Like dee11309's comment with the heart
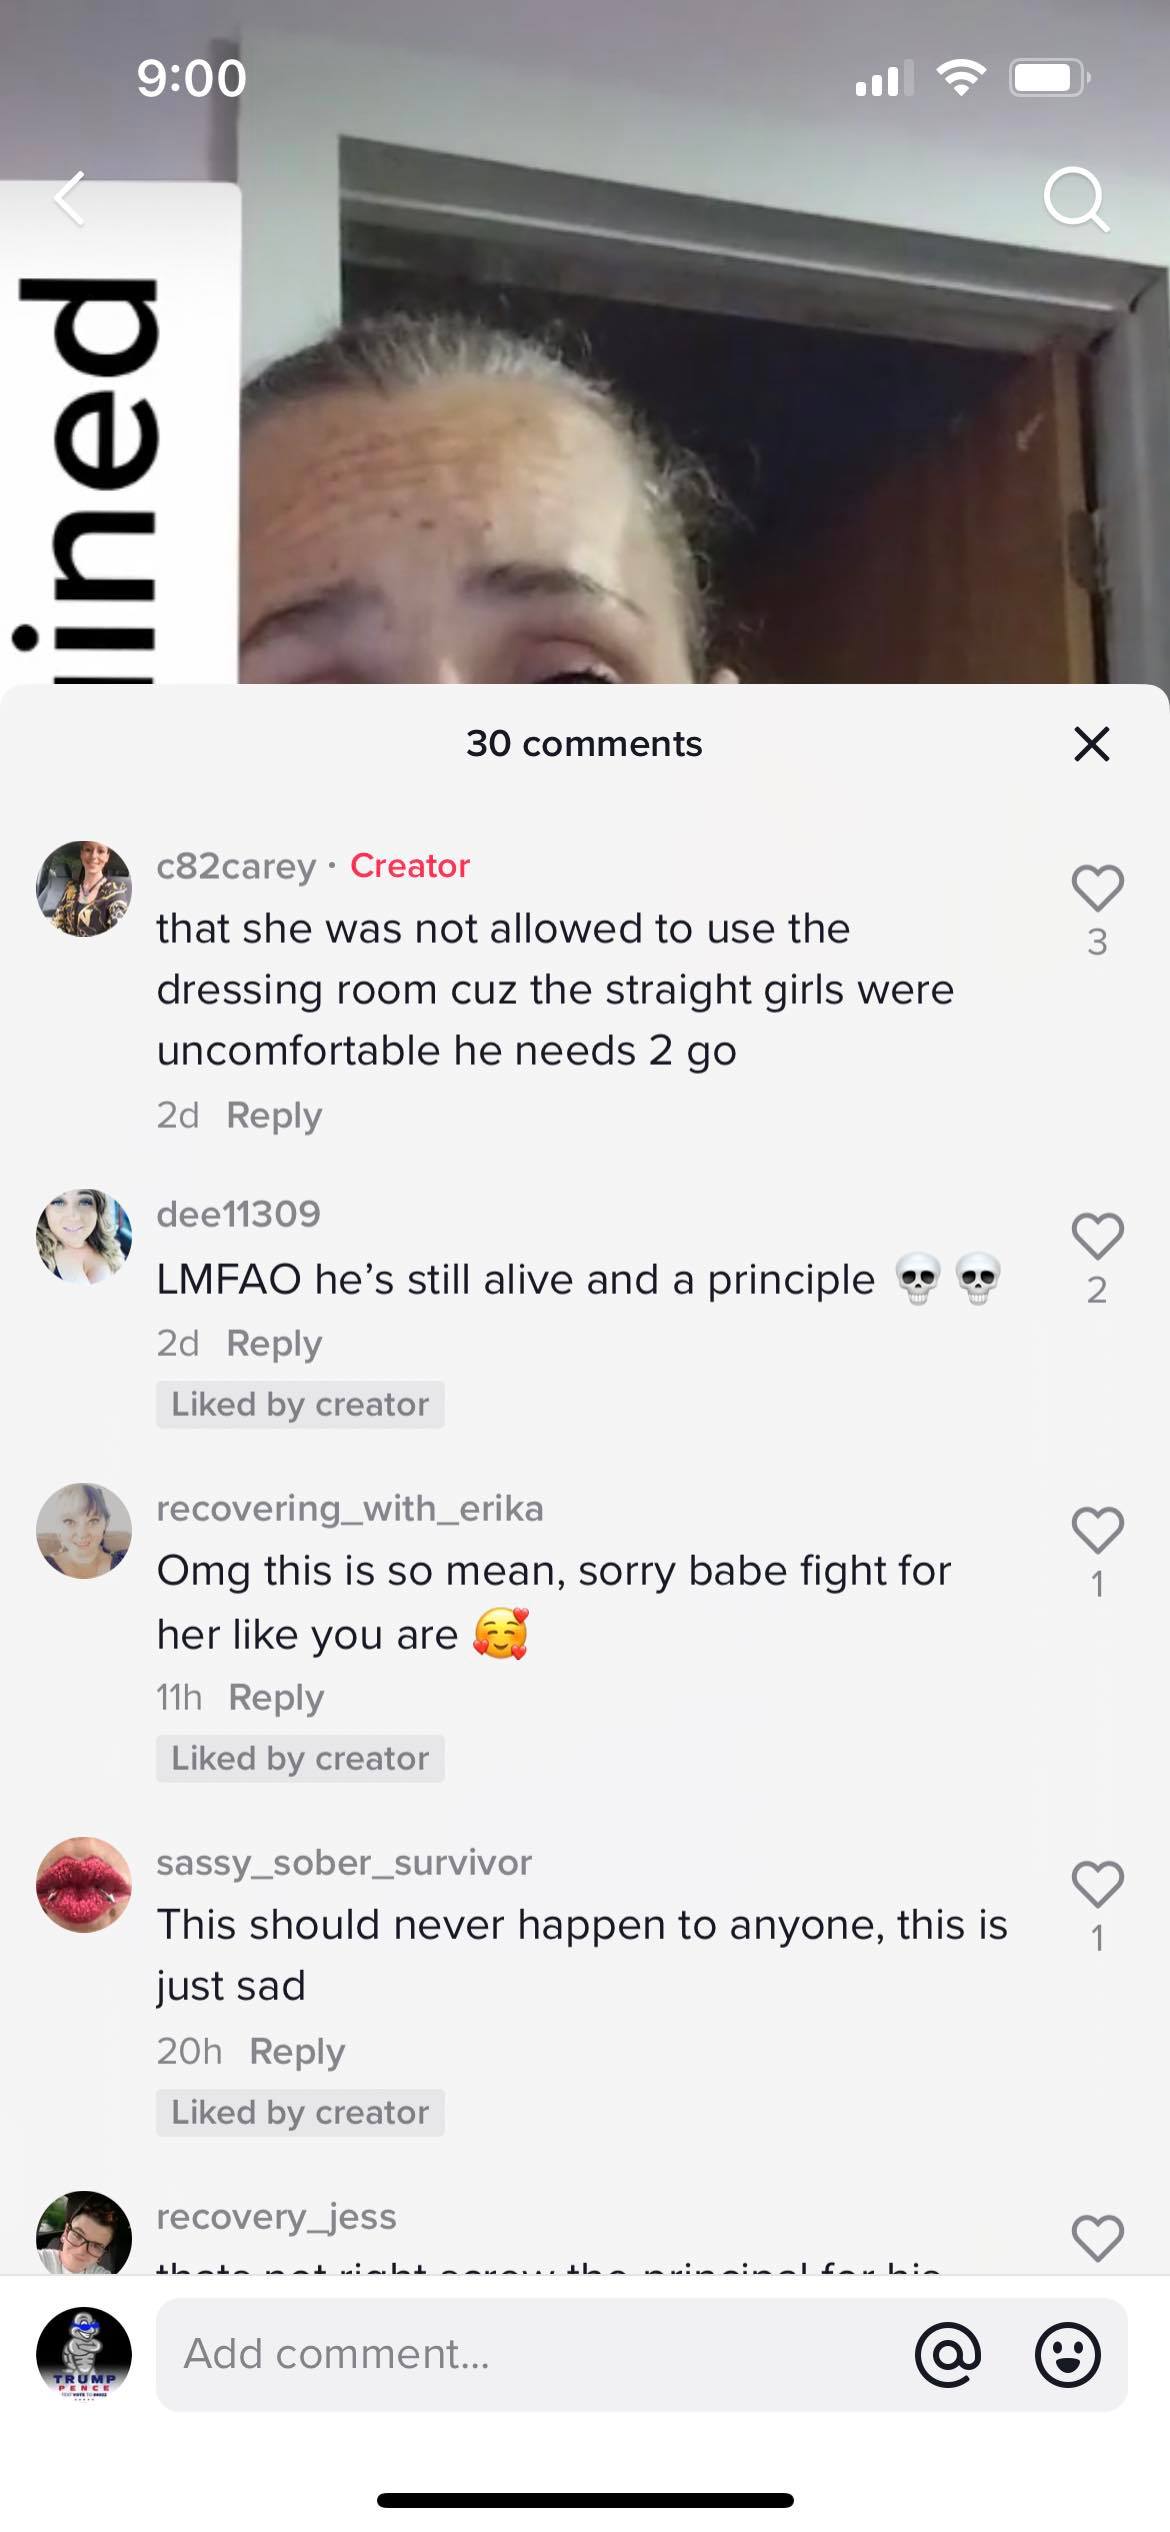The height and width of the screenshot is (2532, 1170). [x=1097, y=1236]
